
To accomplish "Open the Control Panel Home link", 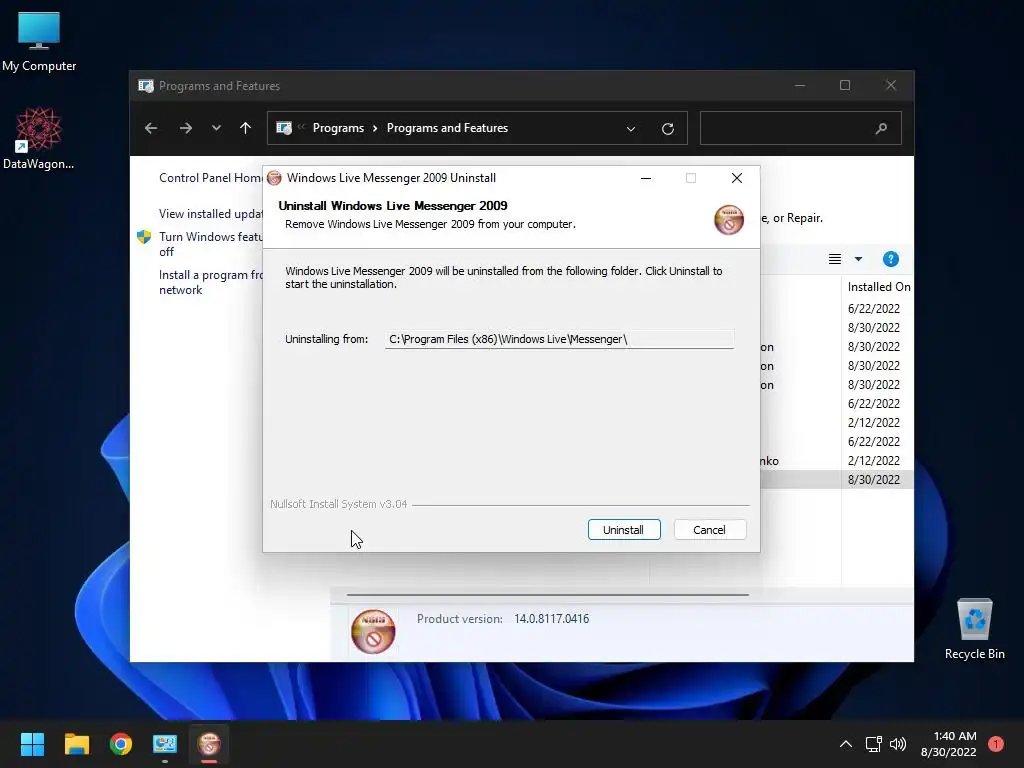I will 210,178.
